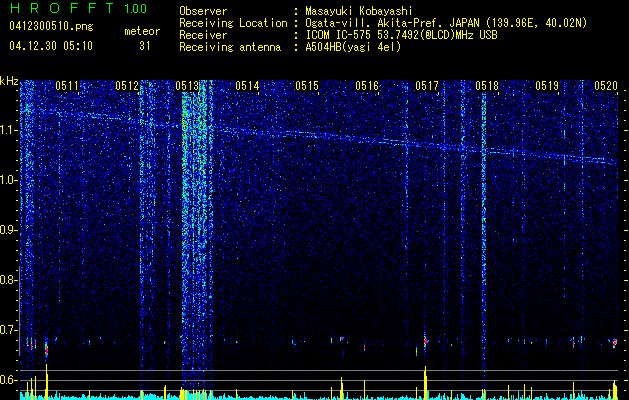The height and width of the screenshot is (400, 629).
Task: Click the 0513 time marker
Action: point(187,86)
